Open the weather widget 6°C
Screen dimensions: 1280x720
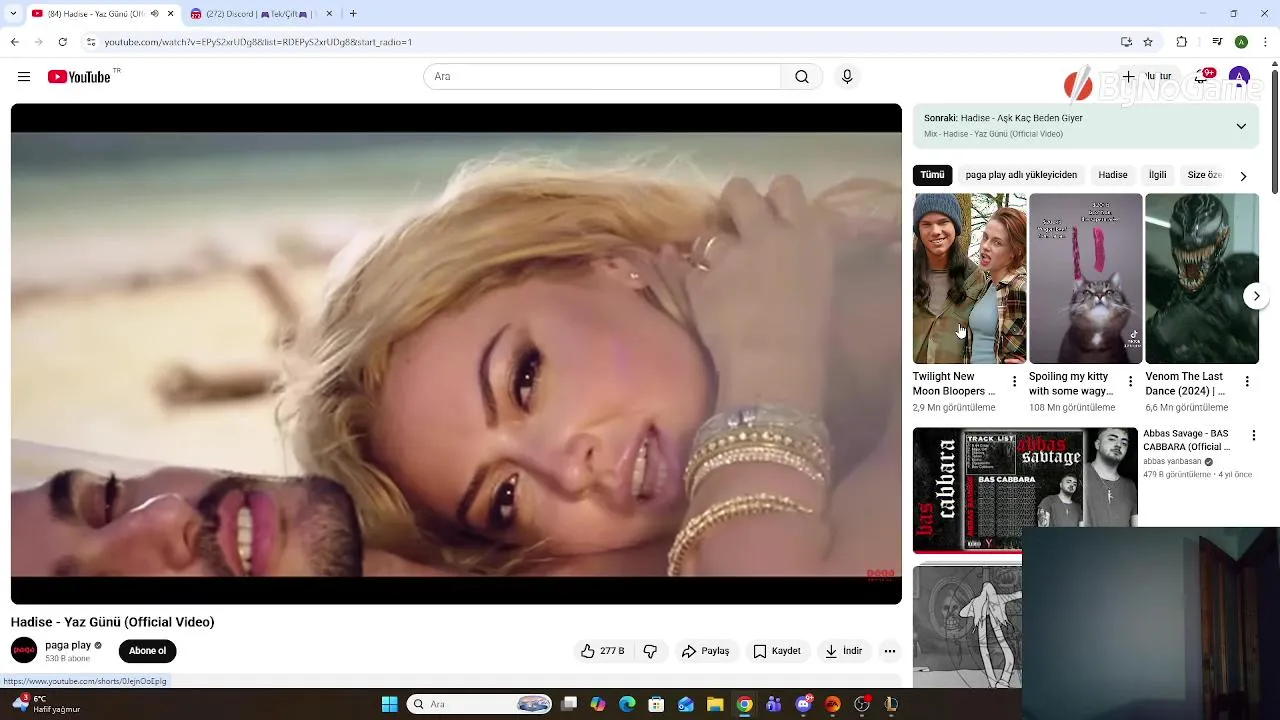(x=44, y=704)
